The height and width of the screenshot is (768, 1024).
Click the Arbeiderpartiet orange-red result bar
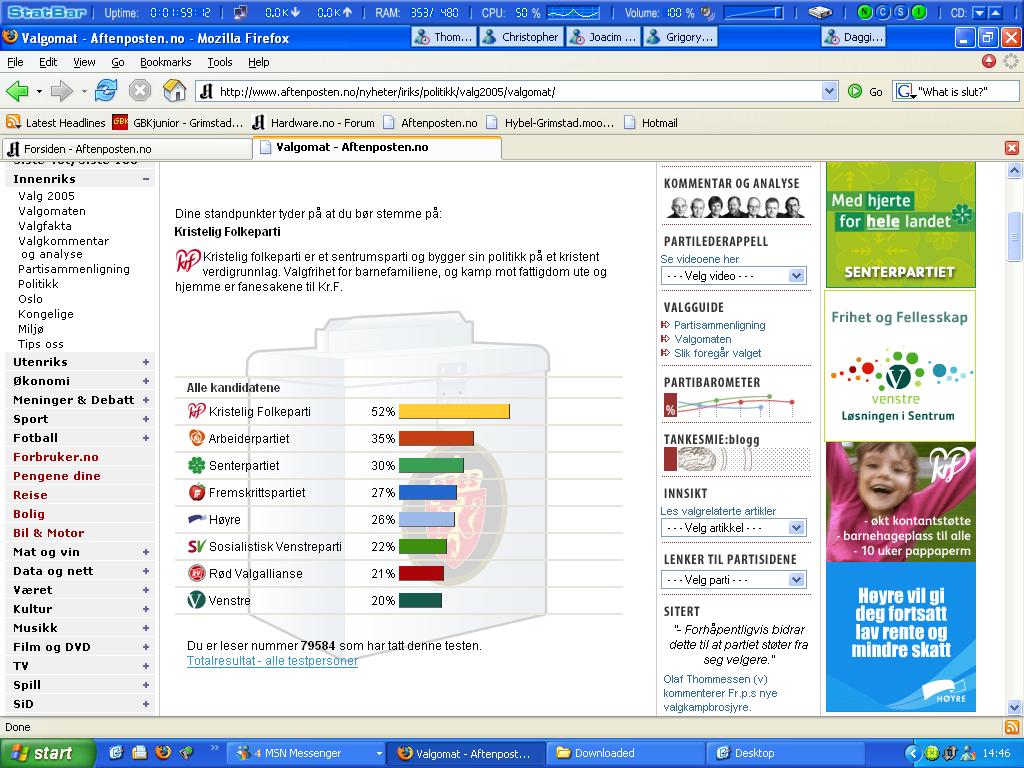pyautogui.click(x=436, y=438)
